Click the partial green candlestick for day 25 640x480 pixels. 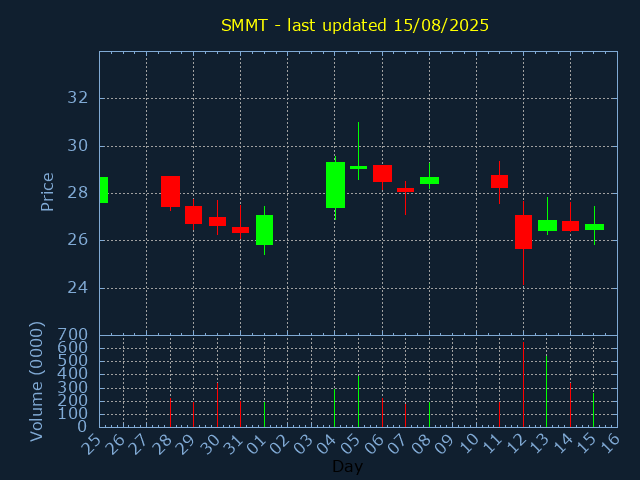click(104, 190)
